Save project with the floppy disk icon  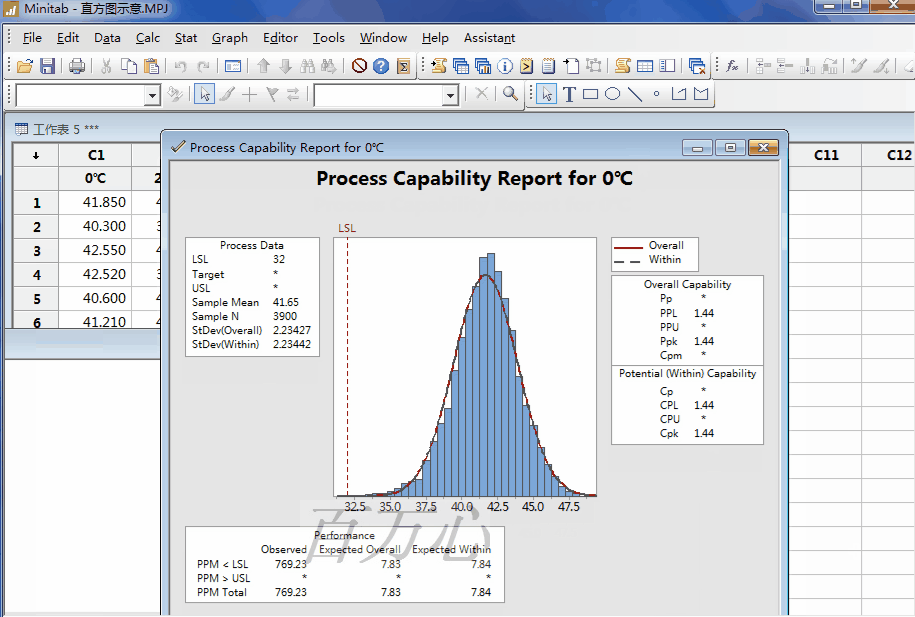(47, 66)
